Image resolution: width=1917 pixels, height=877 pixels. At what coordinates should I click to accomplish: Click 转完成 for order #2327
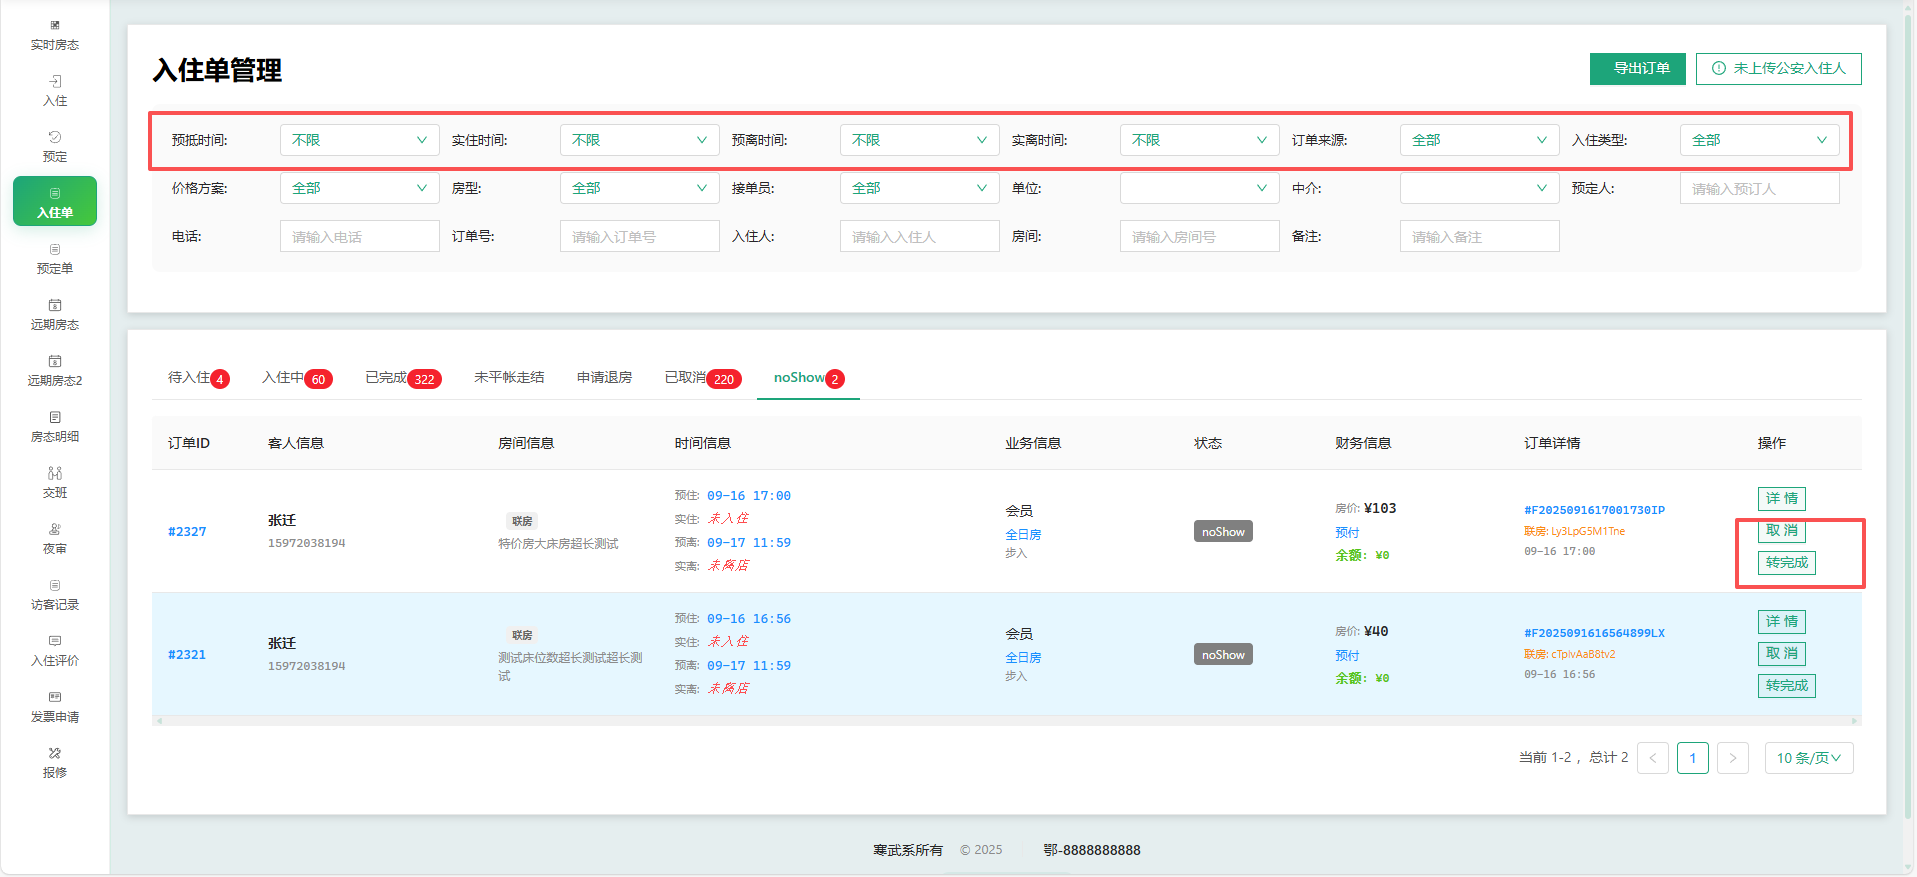[x=1786, y=563]
